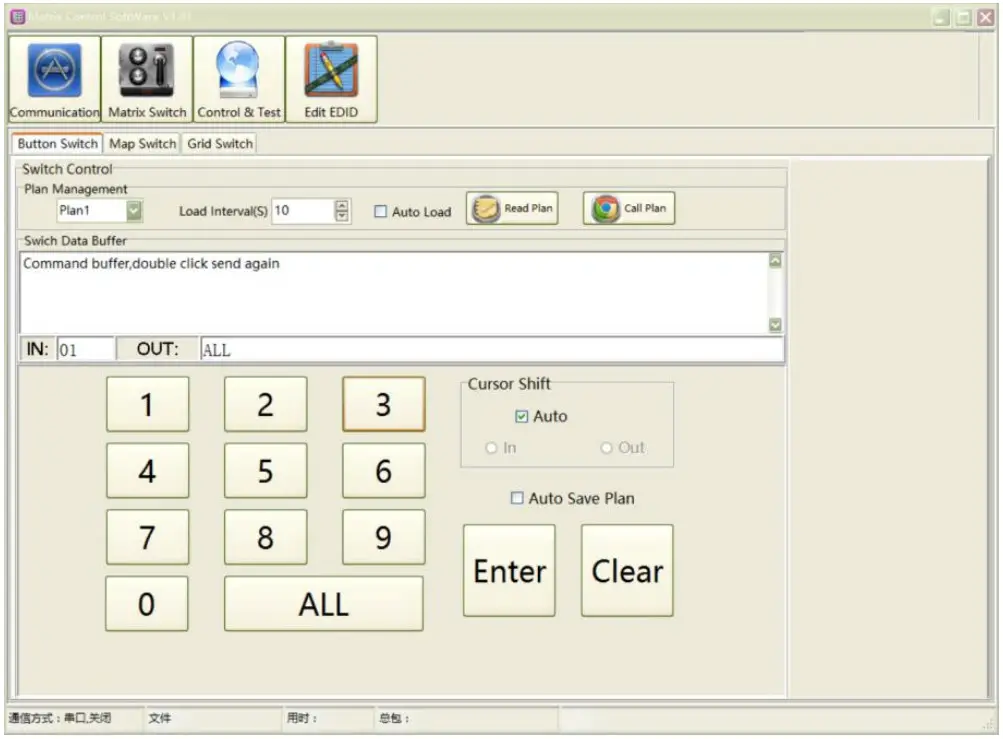Click the ALL keypad button

pyautogui.click(x=324, y=604)
